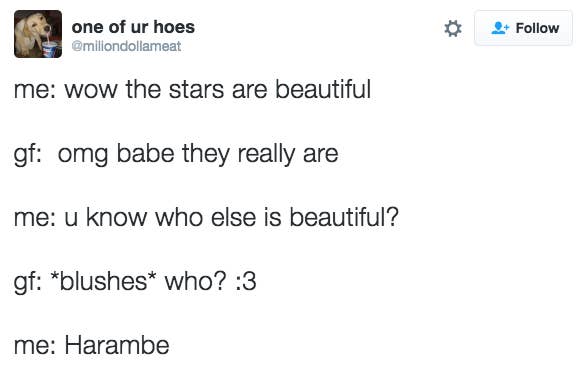Follow the account 'one of ur hoes'
Image resolution: width=588 pixels, height=365 pixels.
523,28
